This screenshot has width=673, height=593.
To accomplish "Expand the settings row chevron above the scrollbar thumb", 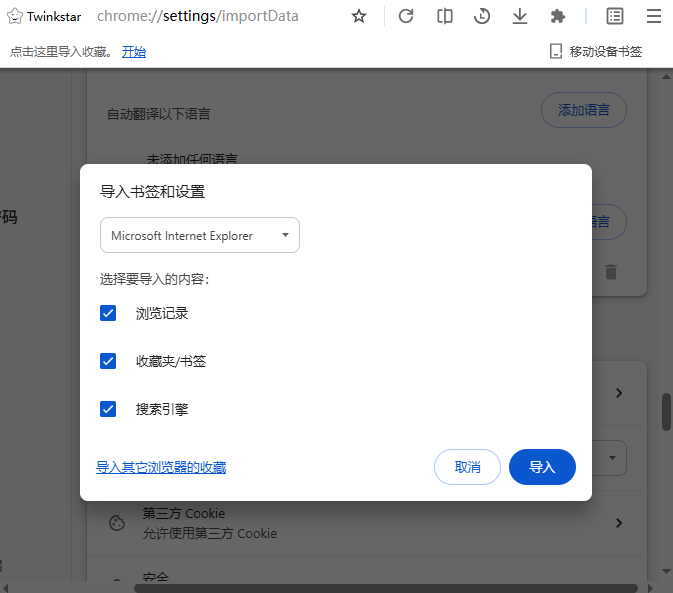I will [619, 393].
